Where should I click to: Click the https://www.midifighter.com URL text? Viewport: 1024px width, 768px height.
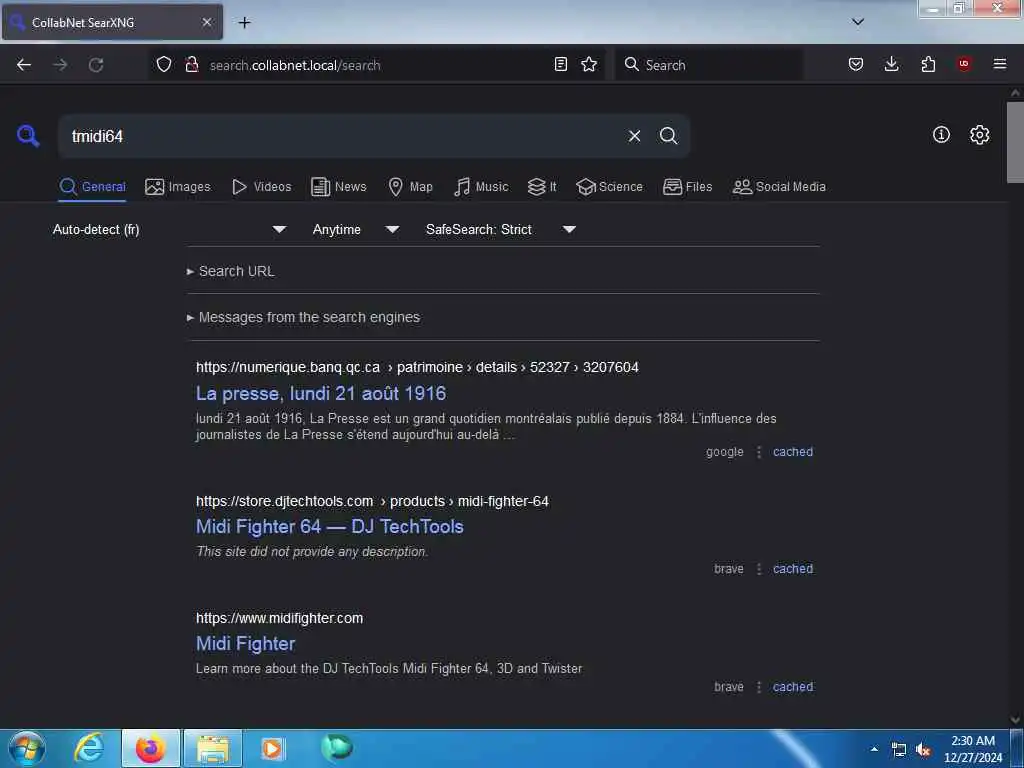pyautogui.click(x=280, y=618)
